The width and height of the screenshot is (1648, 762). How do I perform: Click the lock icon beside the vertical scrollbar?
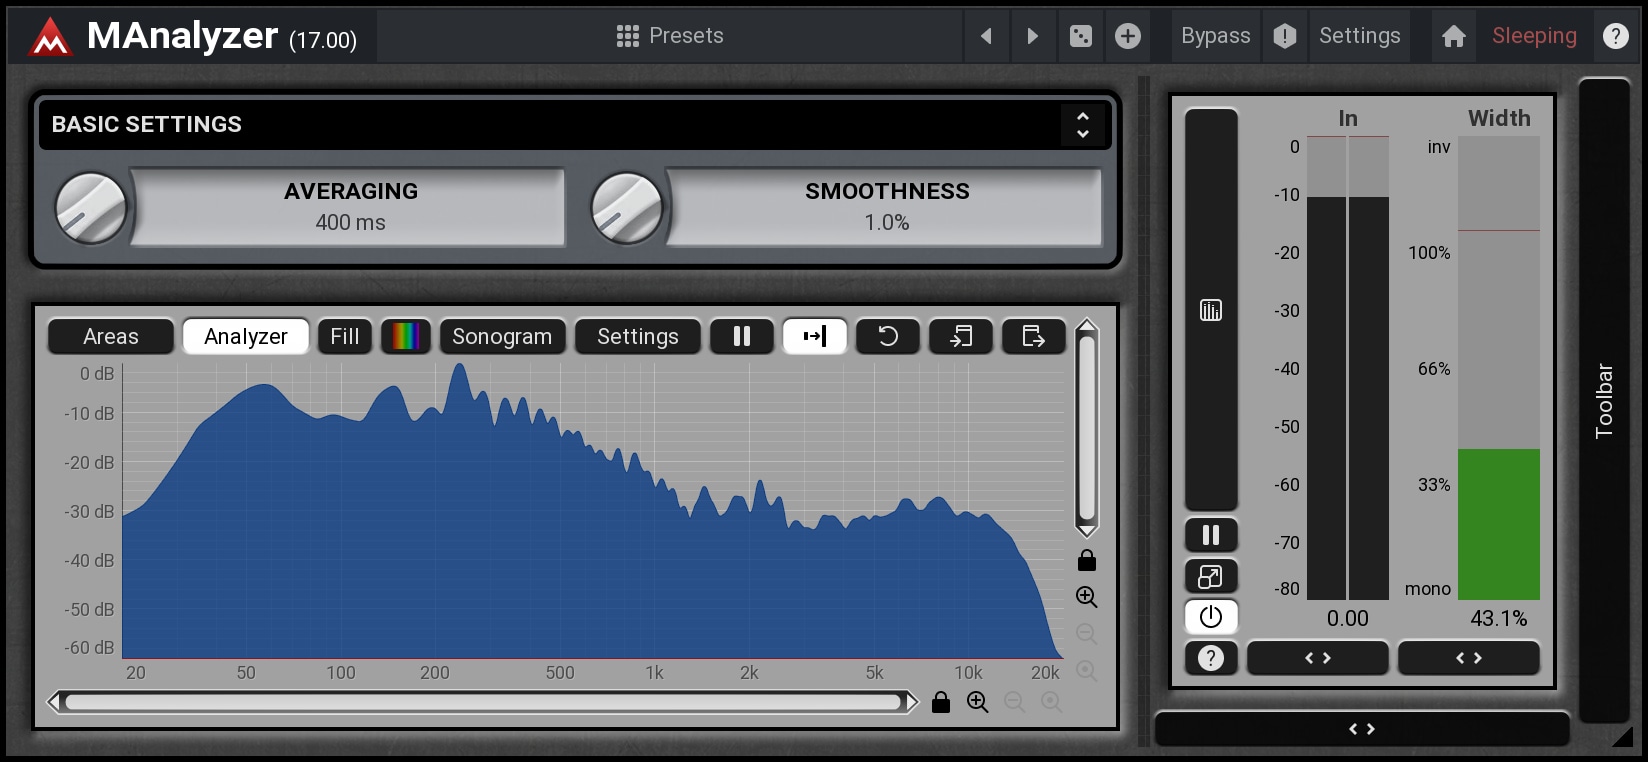click(1087, 560)
